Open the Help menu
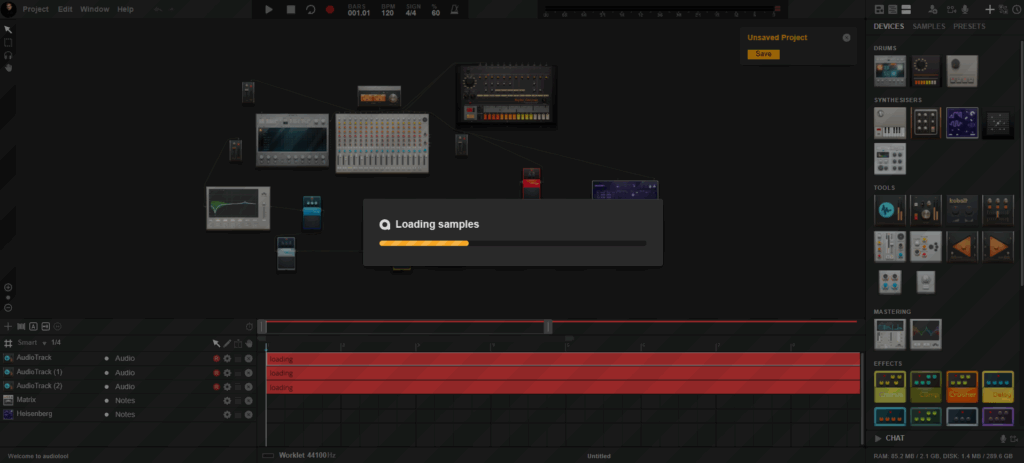The height and width of the screenshot is (463, 1024). tap(125, 9)
